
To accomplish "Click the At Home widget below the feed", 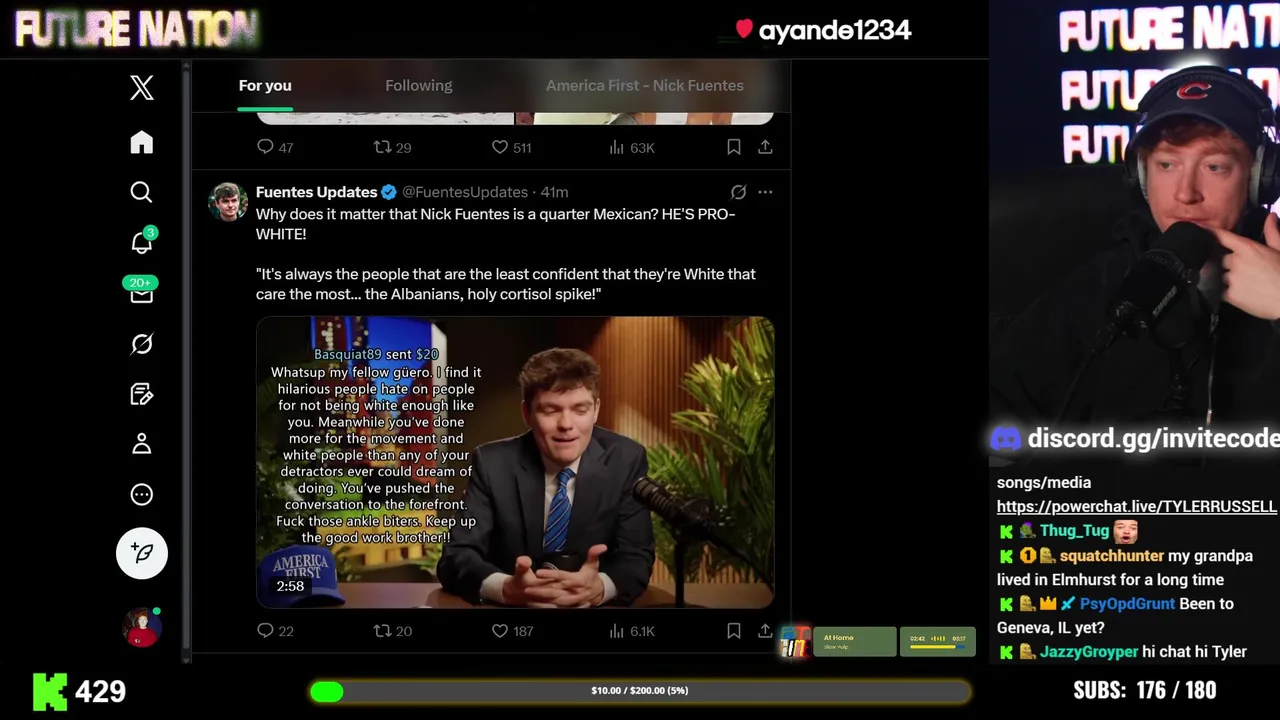I will point(853,642).
